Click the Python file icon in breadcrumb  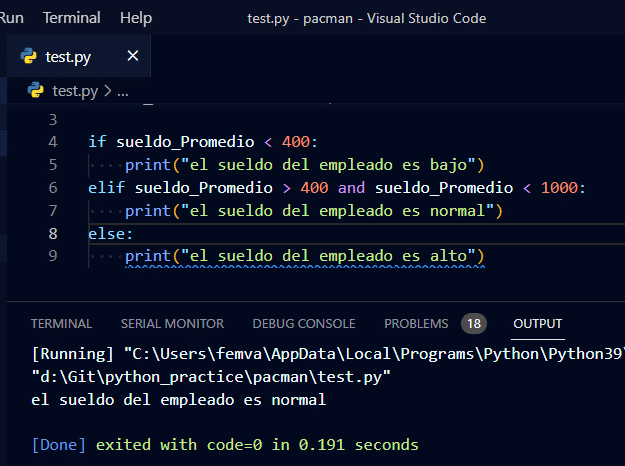click(x=37, y=91)
